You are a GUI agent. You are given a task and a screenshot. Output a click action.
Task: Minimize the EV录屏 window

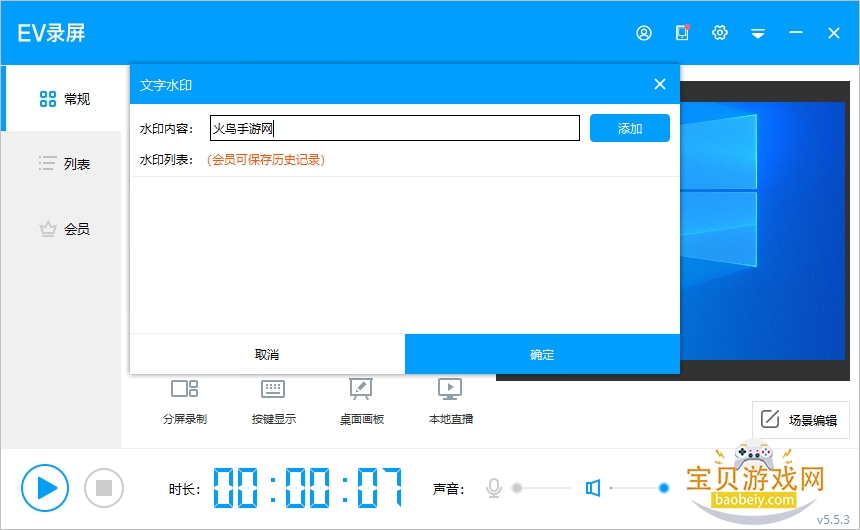pos(796,33)
